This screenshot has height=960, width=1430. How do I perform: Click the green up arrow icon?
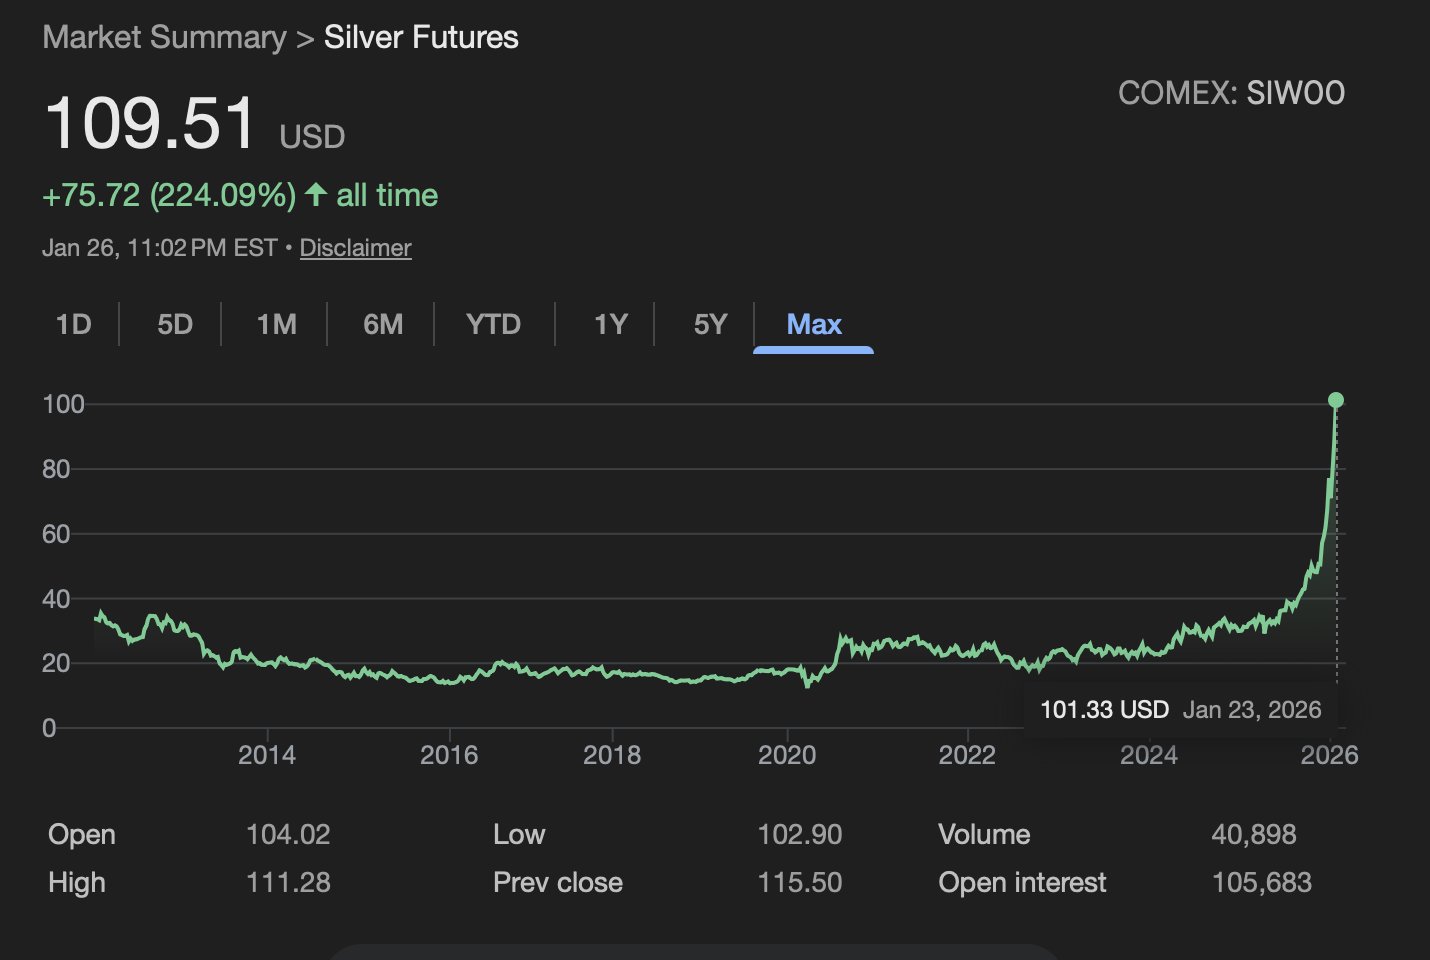(x=316, y=194)
